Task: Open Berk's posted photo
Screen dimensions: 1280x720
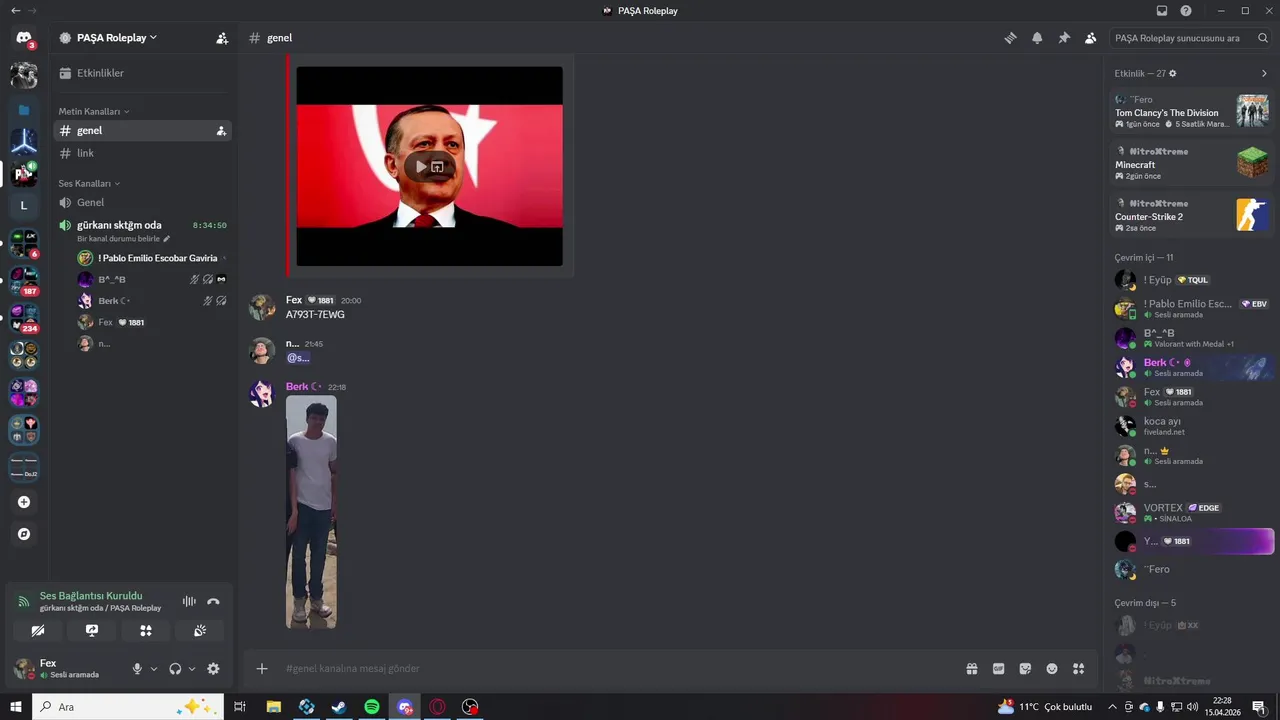Action: (x=311, y=512)
